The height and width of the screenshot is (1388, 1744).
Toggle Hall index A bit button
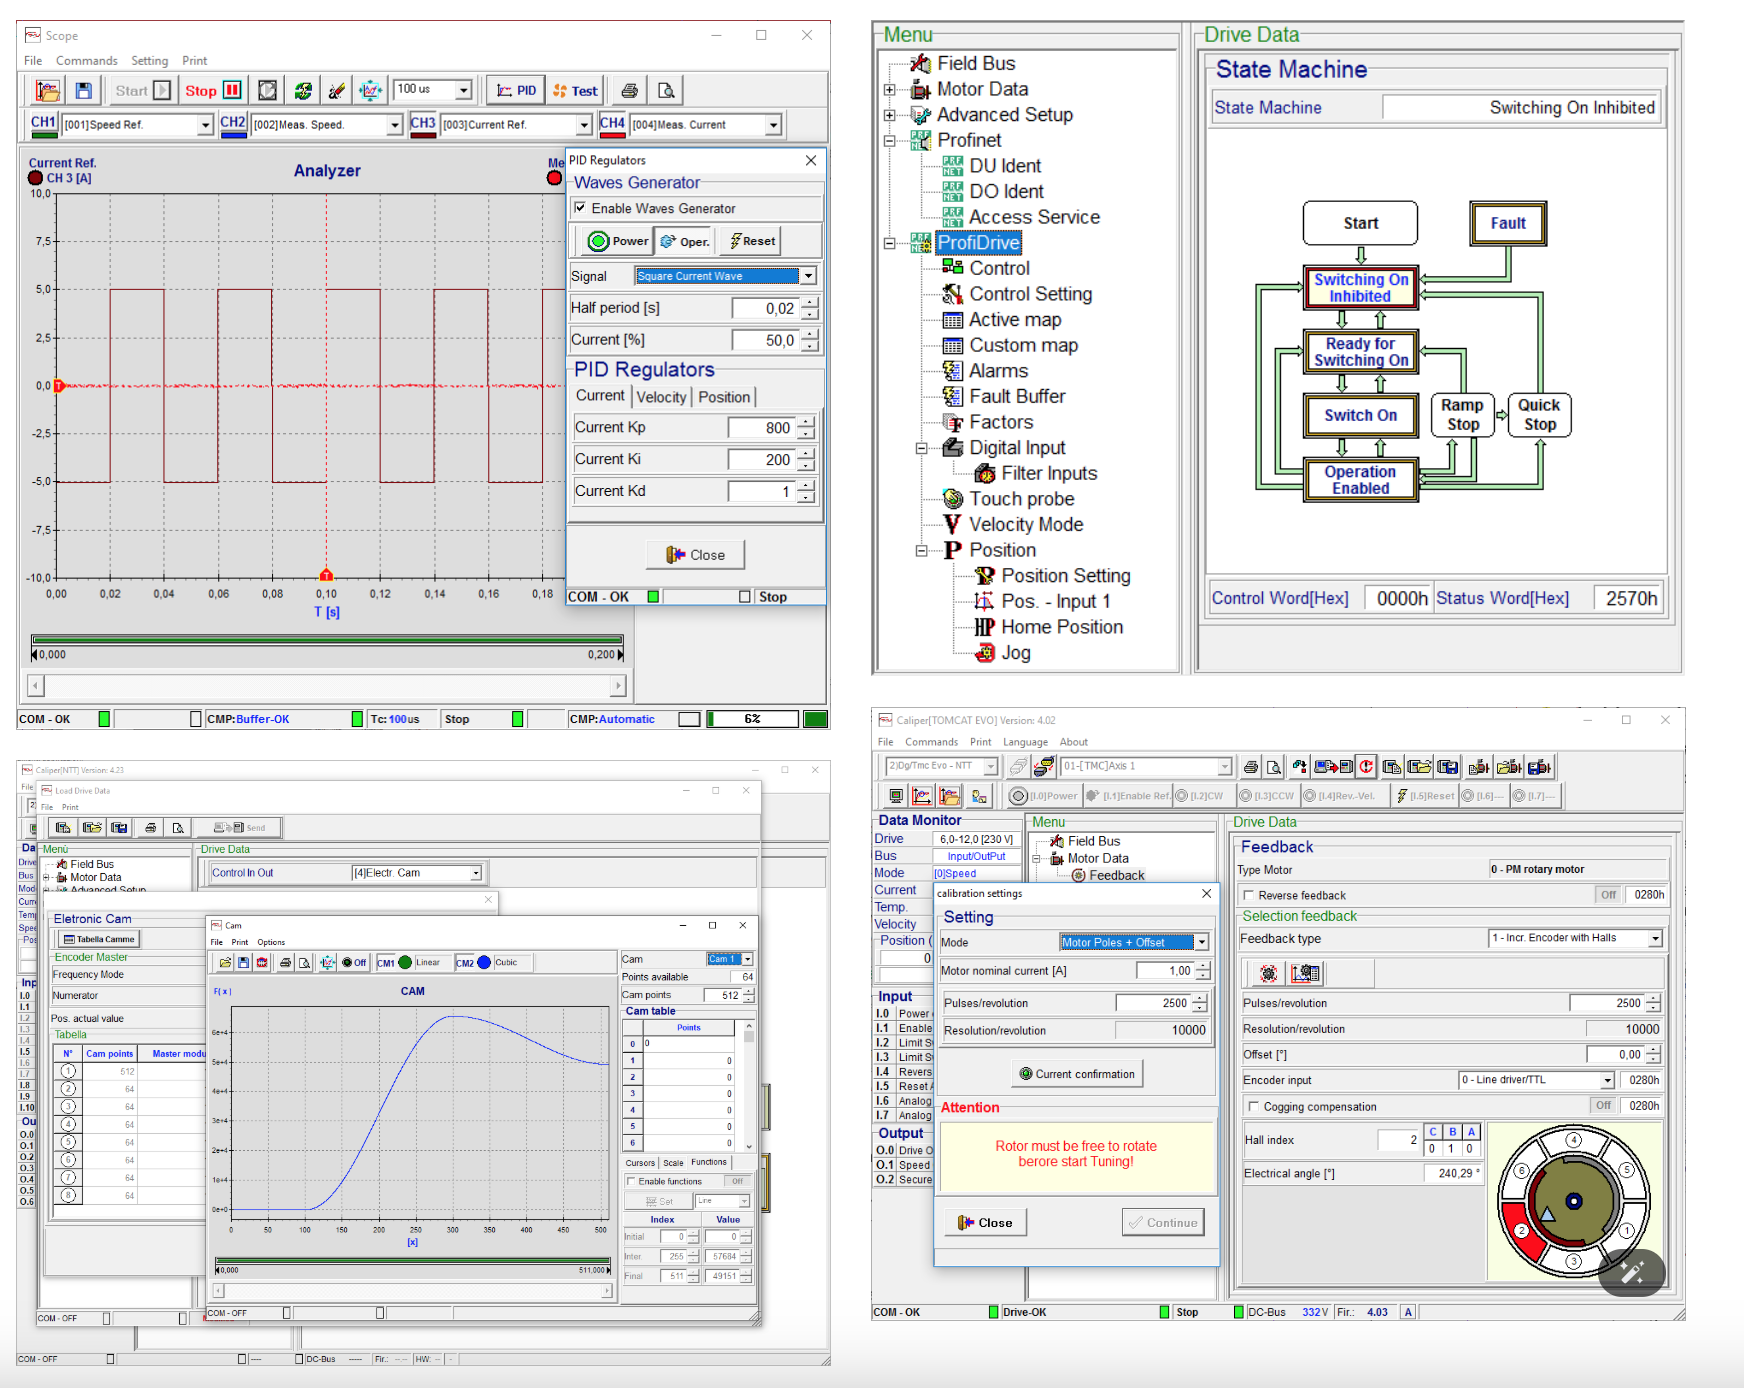[1471, 1132]
